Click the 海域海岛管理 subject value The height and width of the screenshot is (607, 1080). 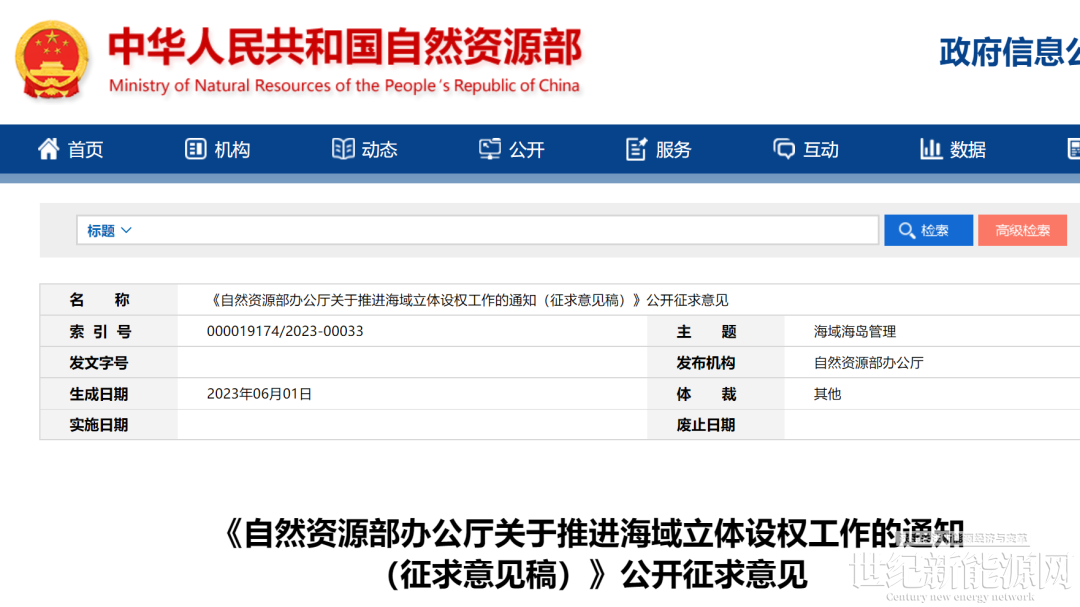pyautogui.click(x=855, y=331)
